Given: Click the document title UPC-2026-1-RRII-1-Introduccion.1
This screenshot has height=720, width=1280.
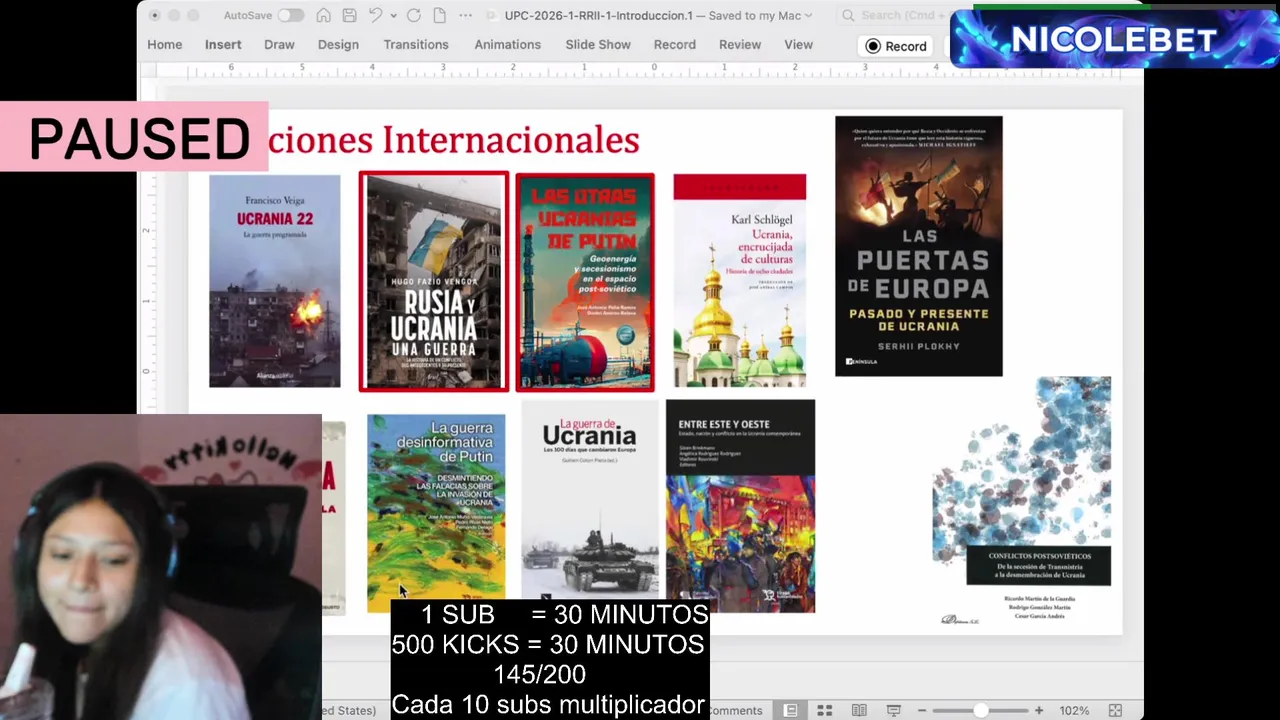Looking at the screenshot, I should 599,16.
